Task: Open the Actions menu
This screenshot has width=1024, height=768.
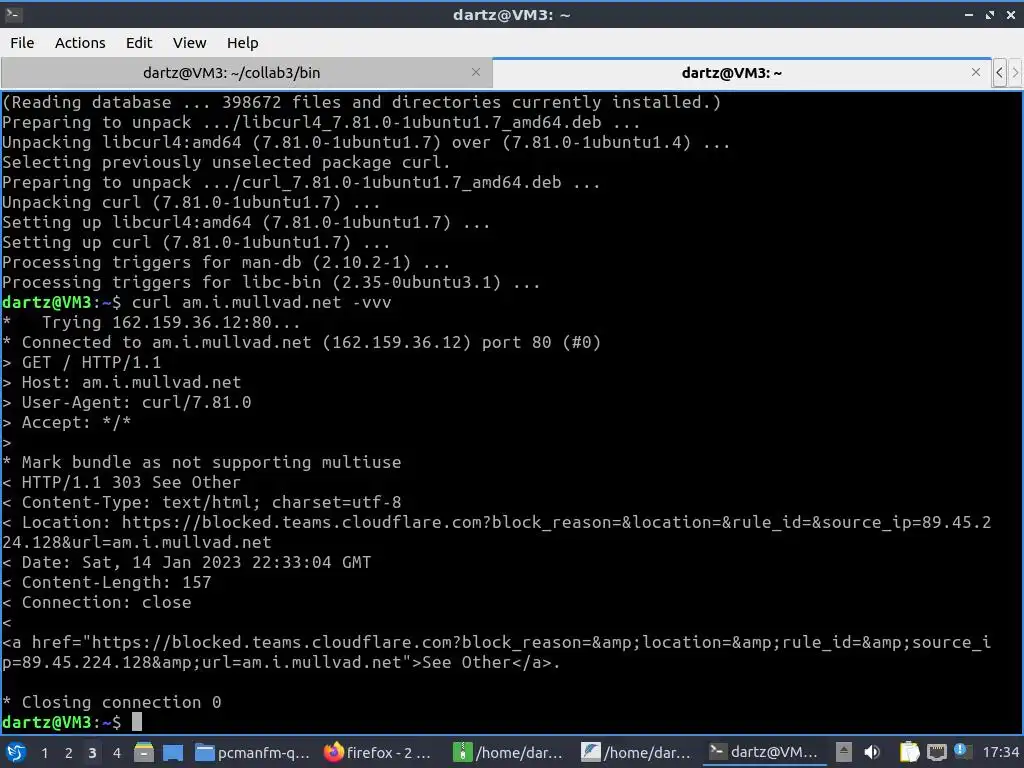Action: [x=80, y=43]
